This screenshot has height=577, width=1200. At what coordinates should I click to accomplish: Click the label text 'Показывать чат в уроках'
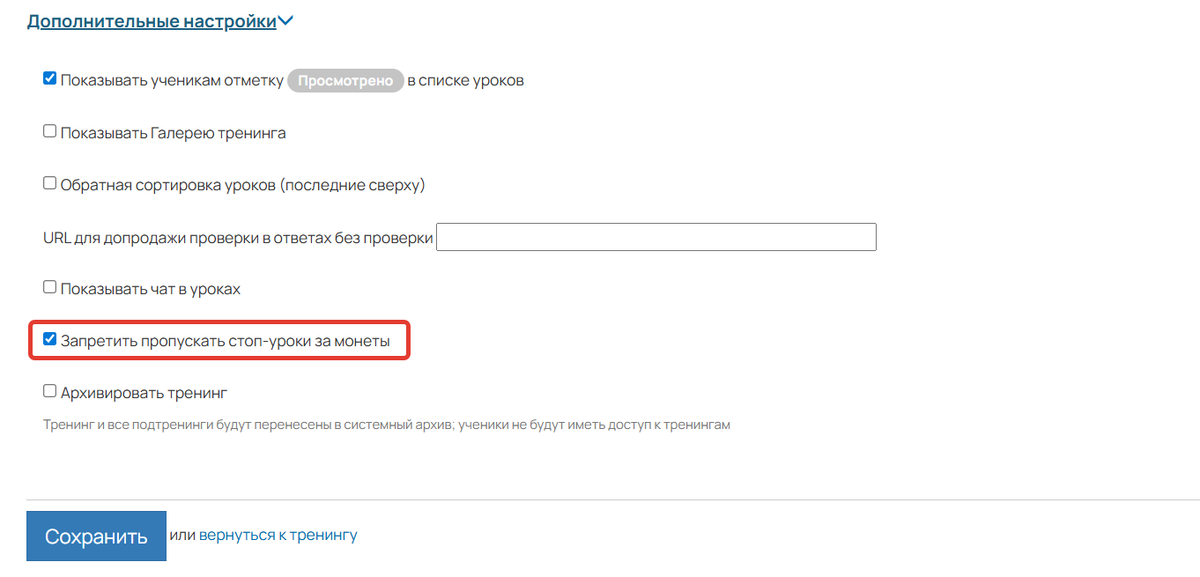coord(150,289)
